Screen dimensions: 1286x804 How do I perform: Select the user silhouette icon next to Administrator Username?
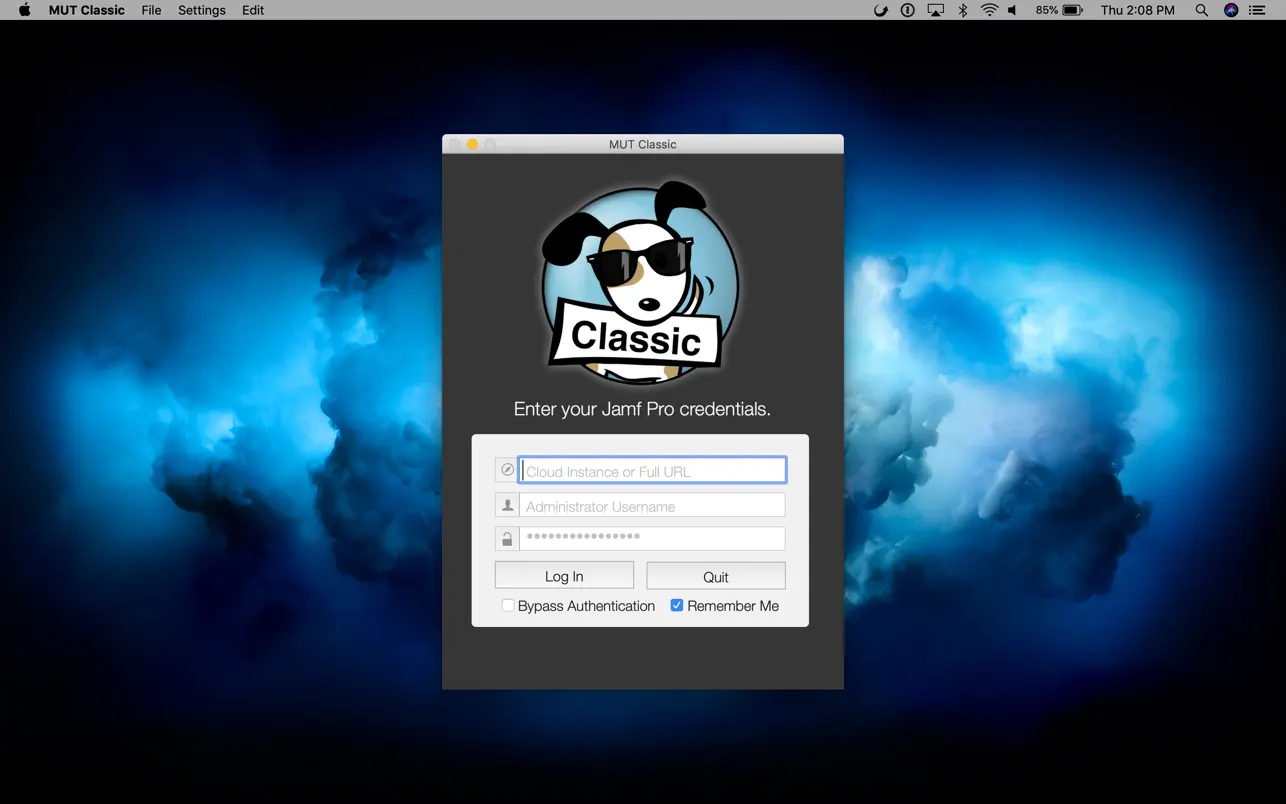point(507,504)
